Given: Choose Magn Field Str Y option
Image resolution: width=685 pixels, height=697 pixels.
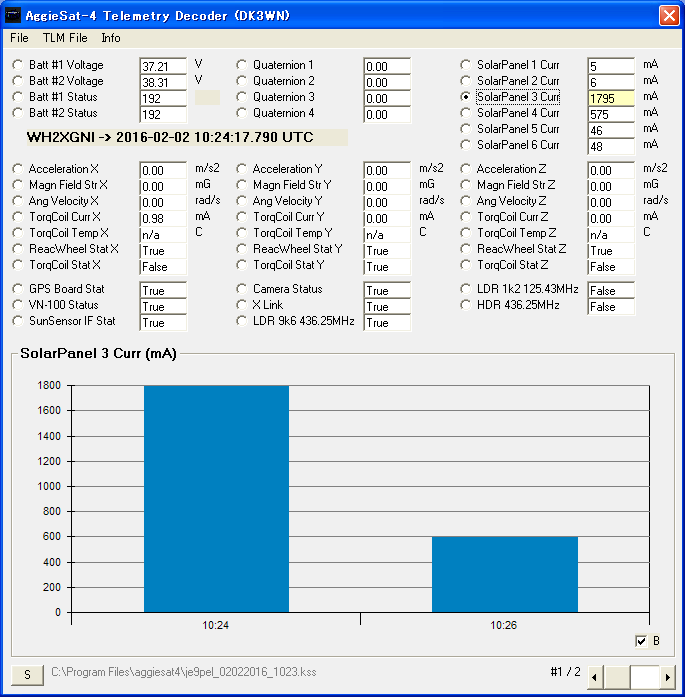Looking at the screenshot, I should (242, 185).
